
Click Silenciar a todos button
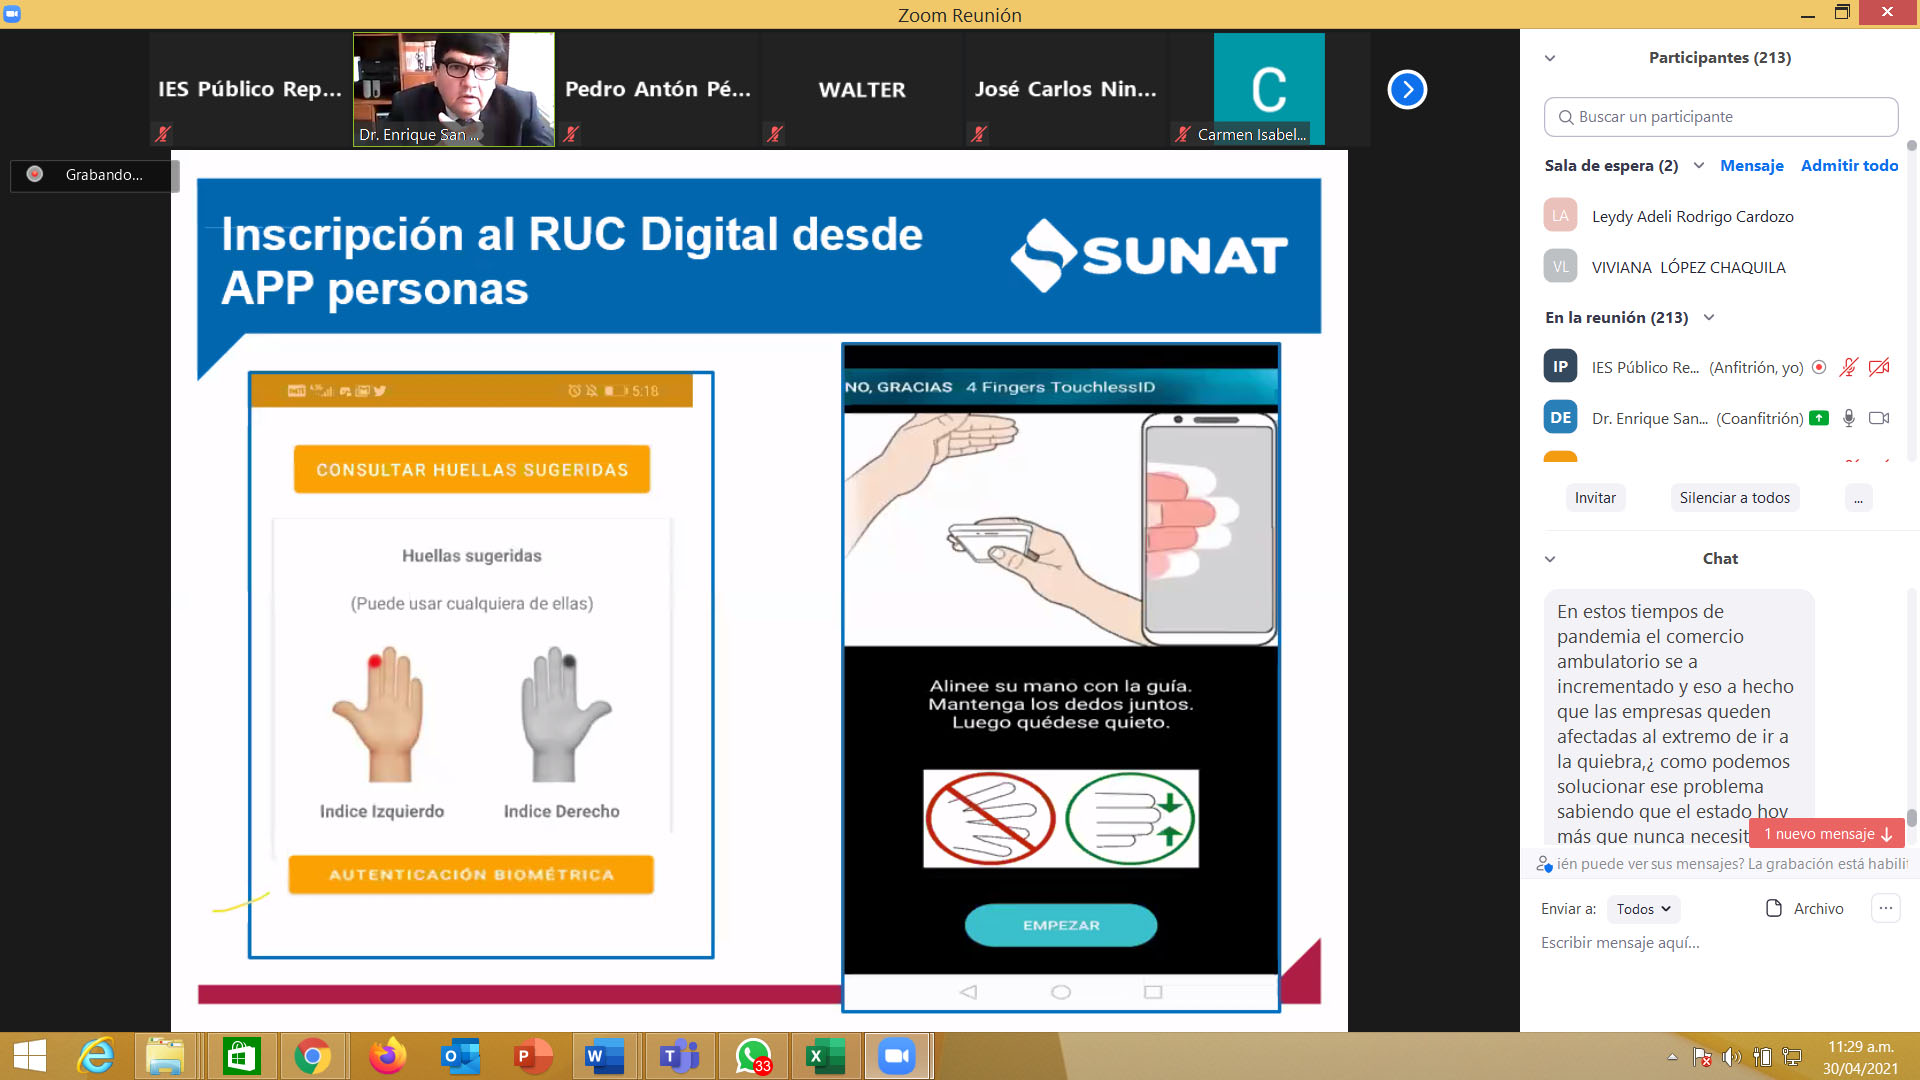pyautogui.click(x=1734, y=498)
